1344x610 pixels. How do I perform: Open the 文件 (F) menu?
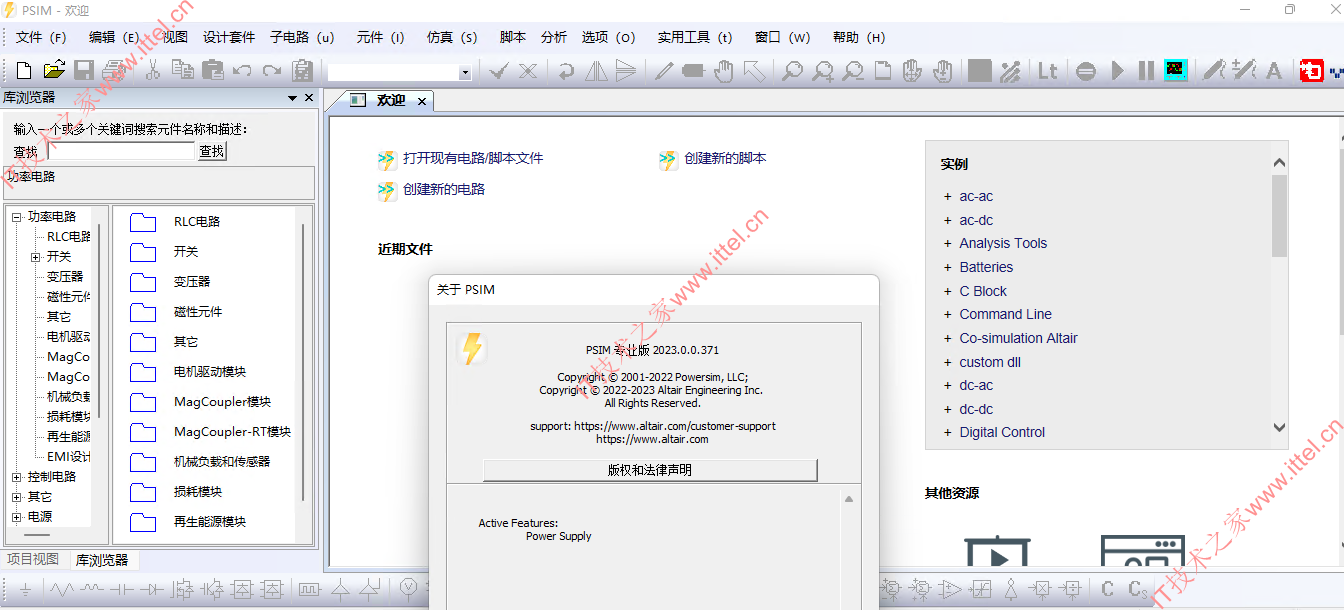pos(41,37)
